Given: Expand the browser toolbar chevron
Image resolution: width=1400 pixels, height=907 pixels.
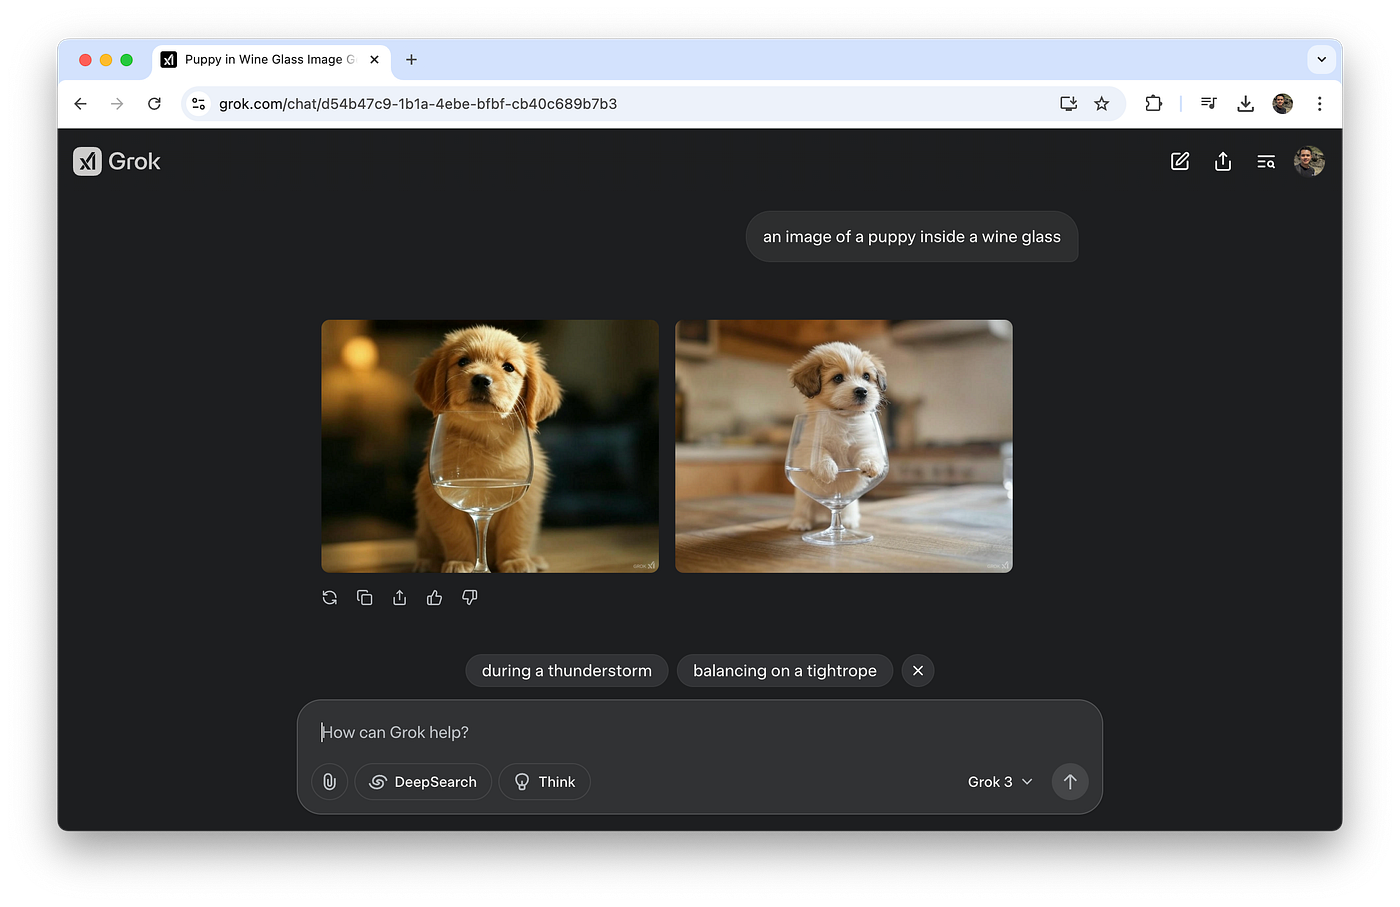Looking at the screenshot, I should tap(1321, 59).
